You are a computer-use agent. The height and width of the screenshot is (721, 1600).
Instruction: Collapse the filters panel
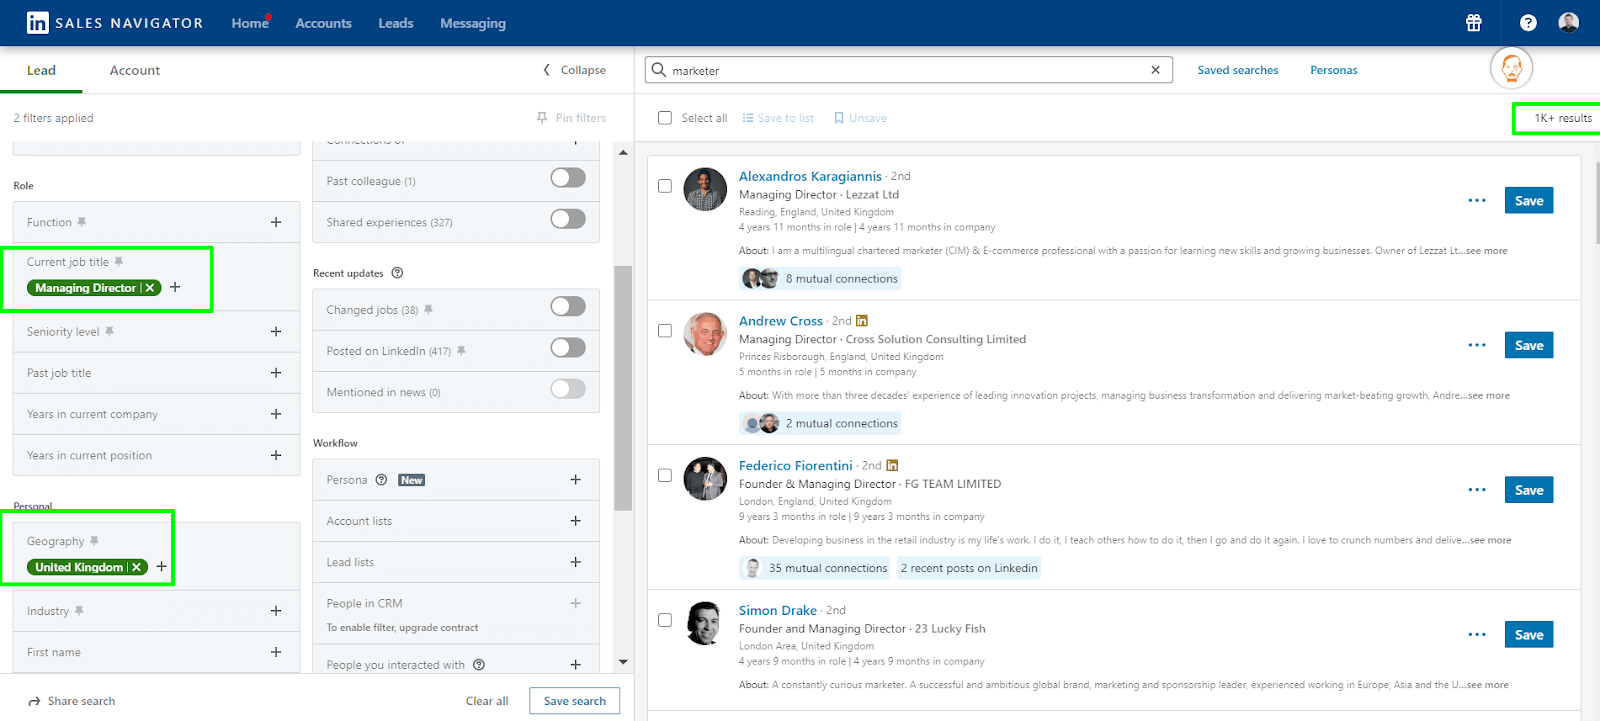575,70
